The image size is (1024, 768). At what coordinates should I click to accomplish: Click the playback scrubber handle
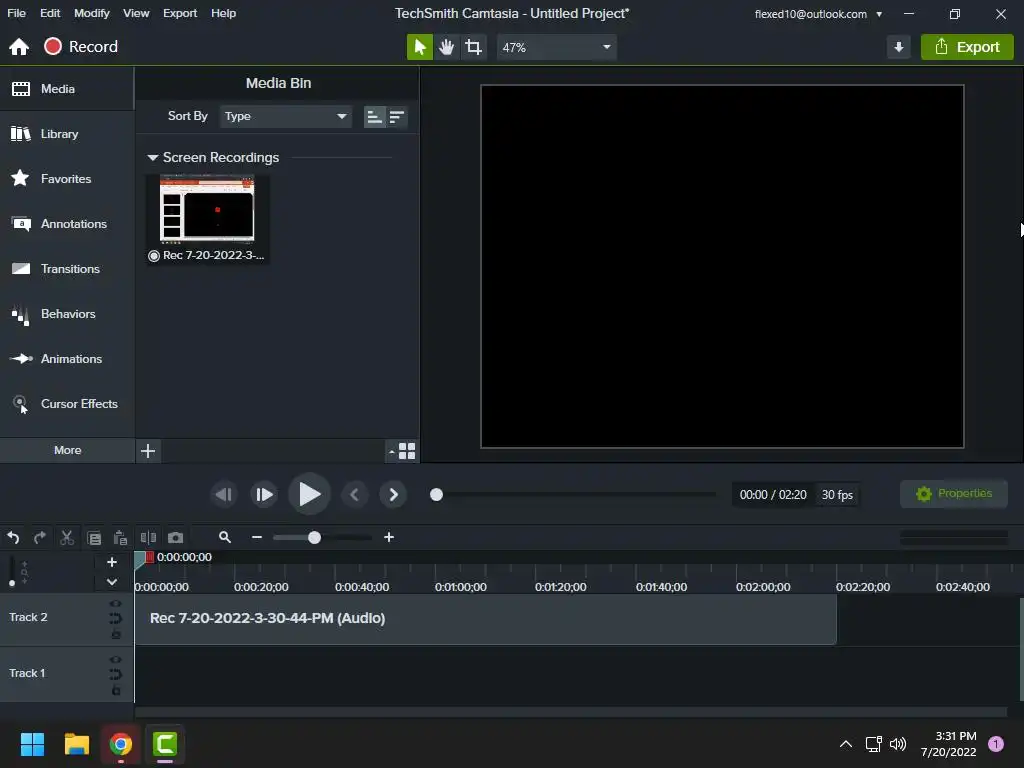click(x=436, y=494)
